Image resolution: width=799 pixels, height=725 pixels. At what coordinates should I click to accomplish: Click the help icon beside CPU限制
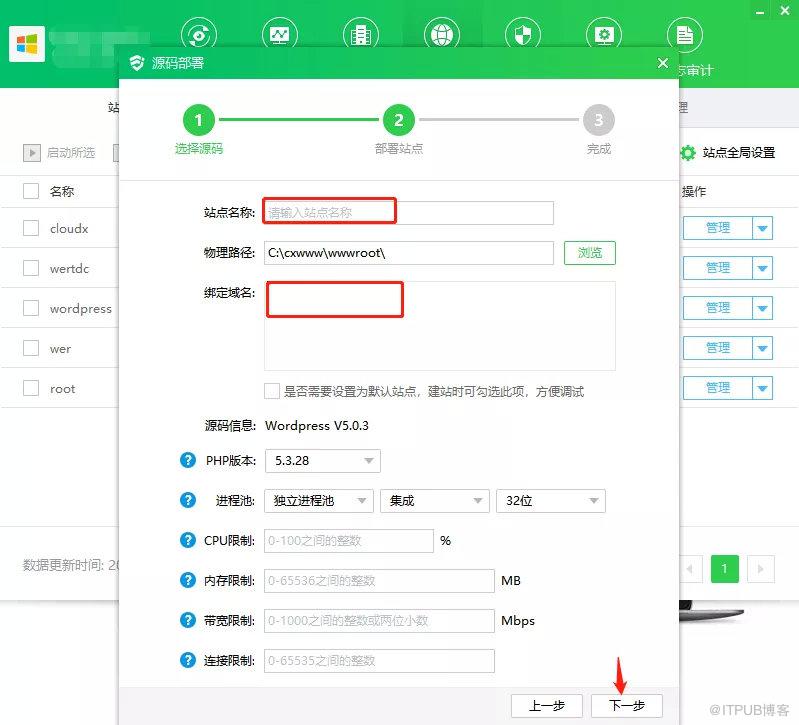188,540
